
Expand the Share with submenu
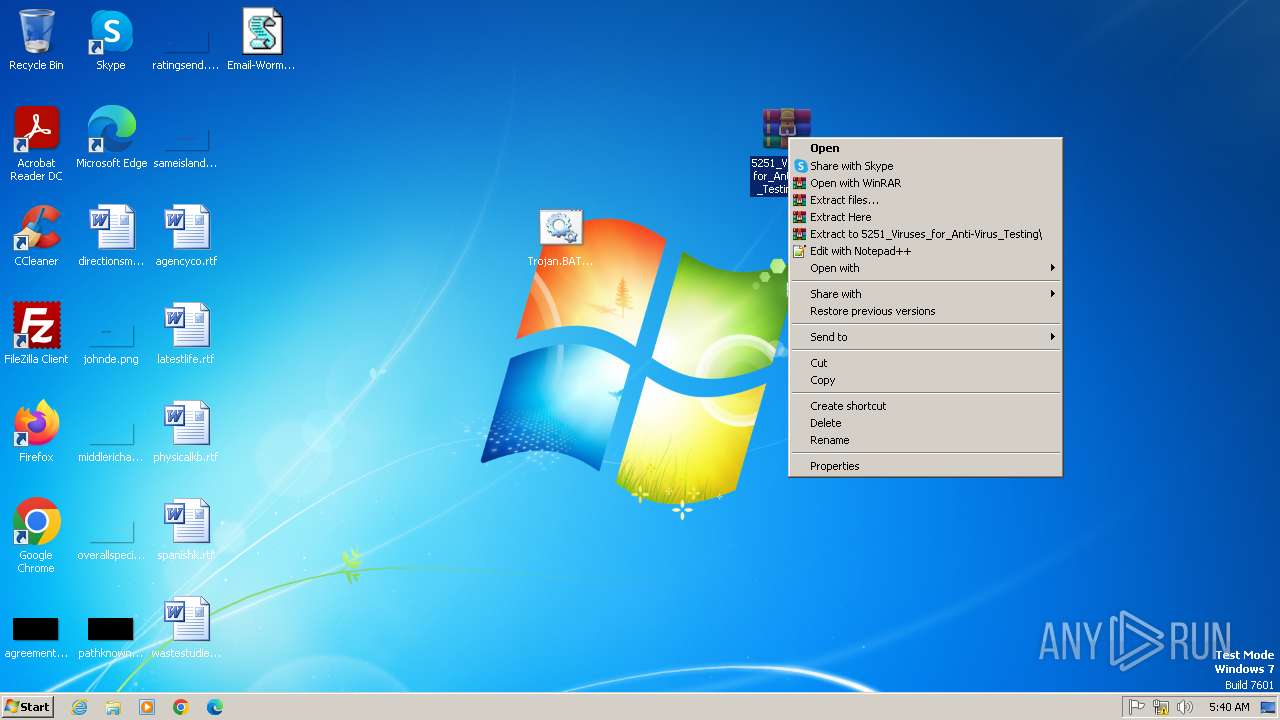tap(925, 294)
